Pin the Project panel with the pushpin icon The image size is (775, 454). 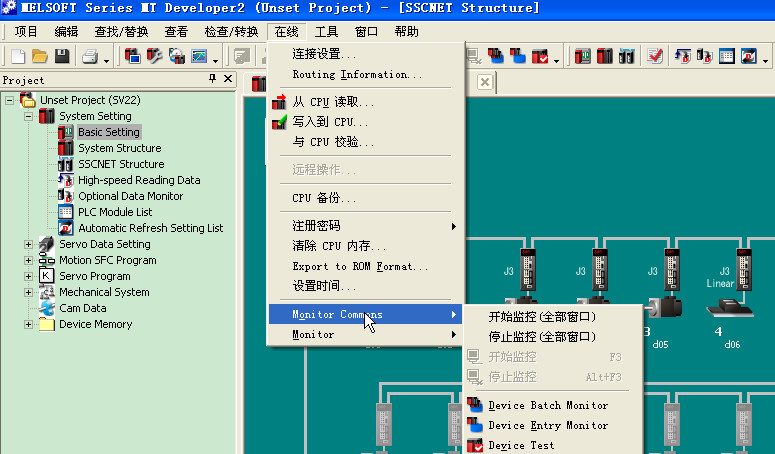(x=212, y=80)
